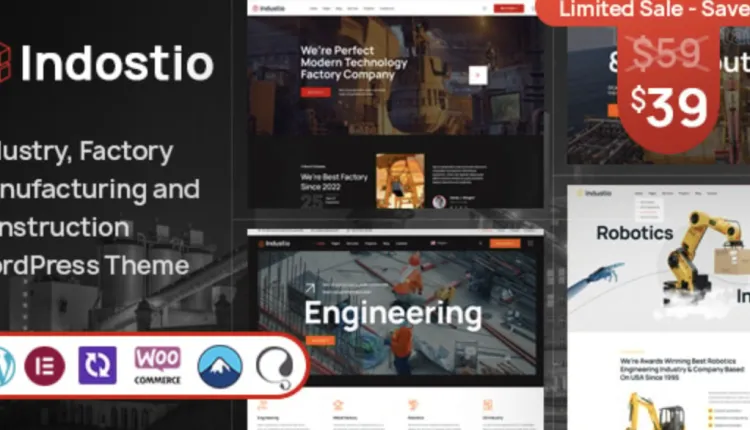Click the WooCommerce logo
The width and height of the screenshot is (750, 430).
point(157,366)
